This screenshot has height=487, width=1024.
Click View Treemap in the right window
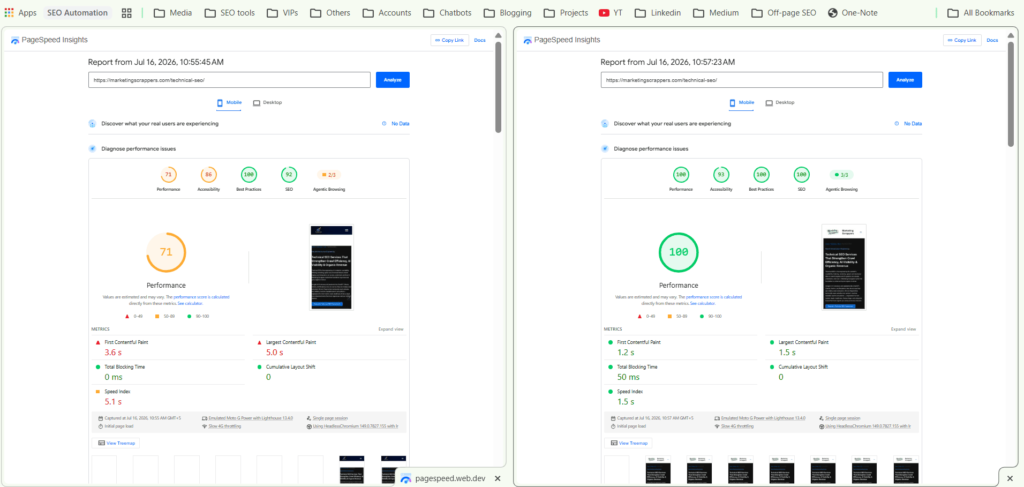click(x=628, y=443)
